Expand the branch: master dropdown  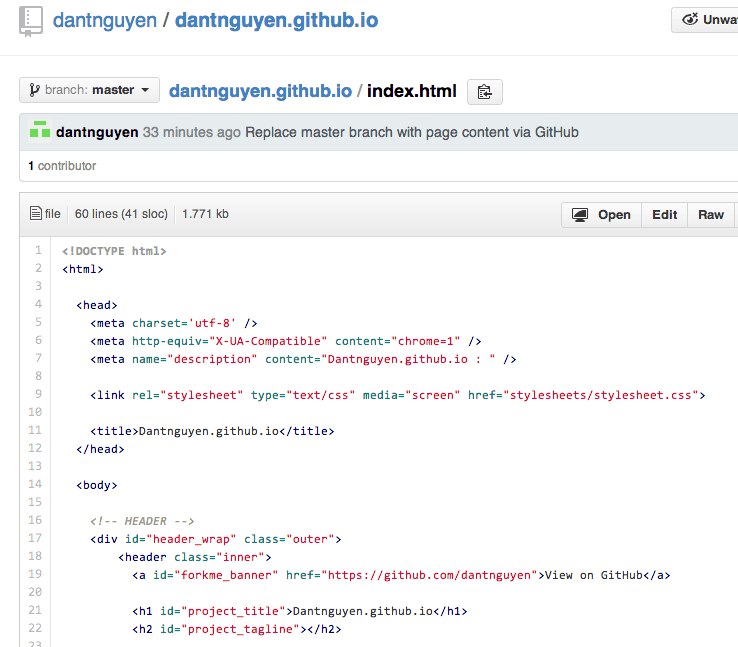(89, 90)
